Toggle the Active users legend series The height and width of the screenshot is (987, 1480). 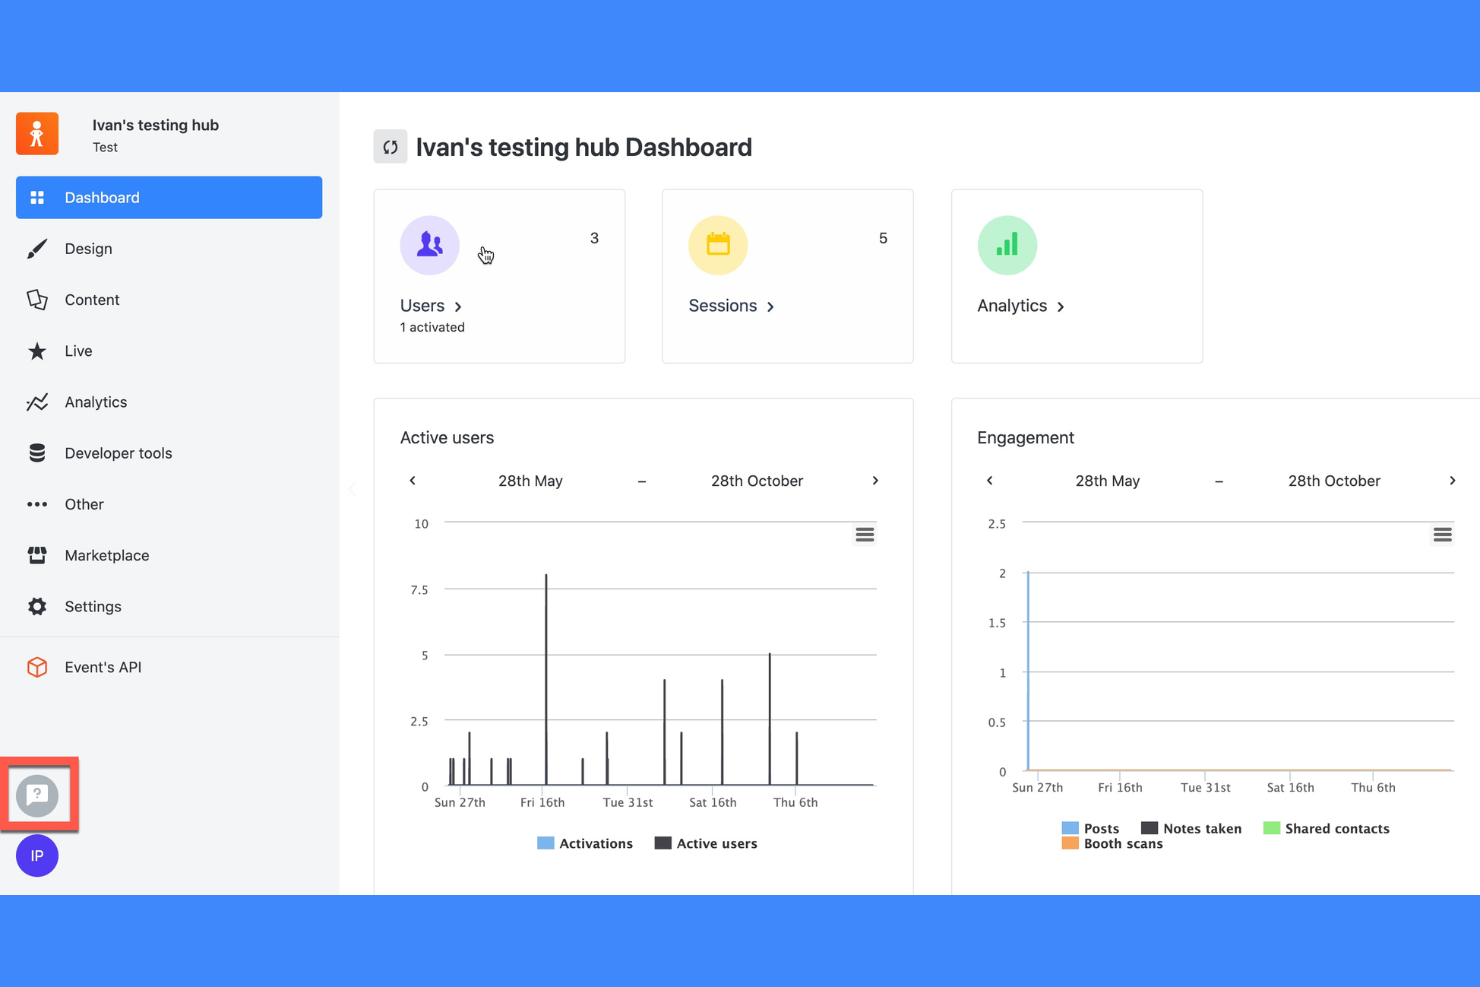click(706, 844)
